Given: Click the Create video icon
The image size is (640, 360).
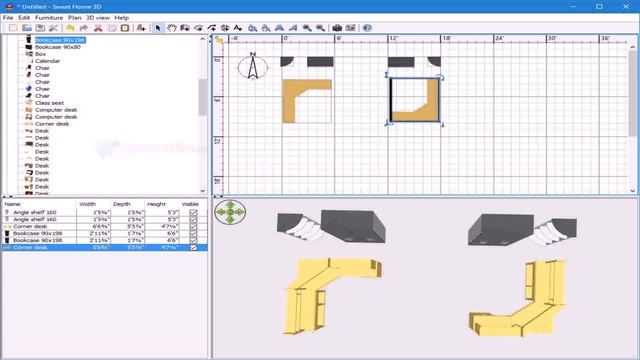Looking at the screenshot, I should [351, 28].
